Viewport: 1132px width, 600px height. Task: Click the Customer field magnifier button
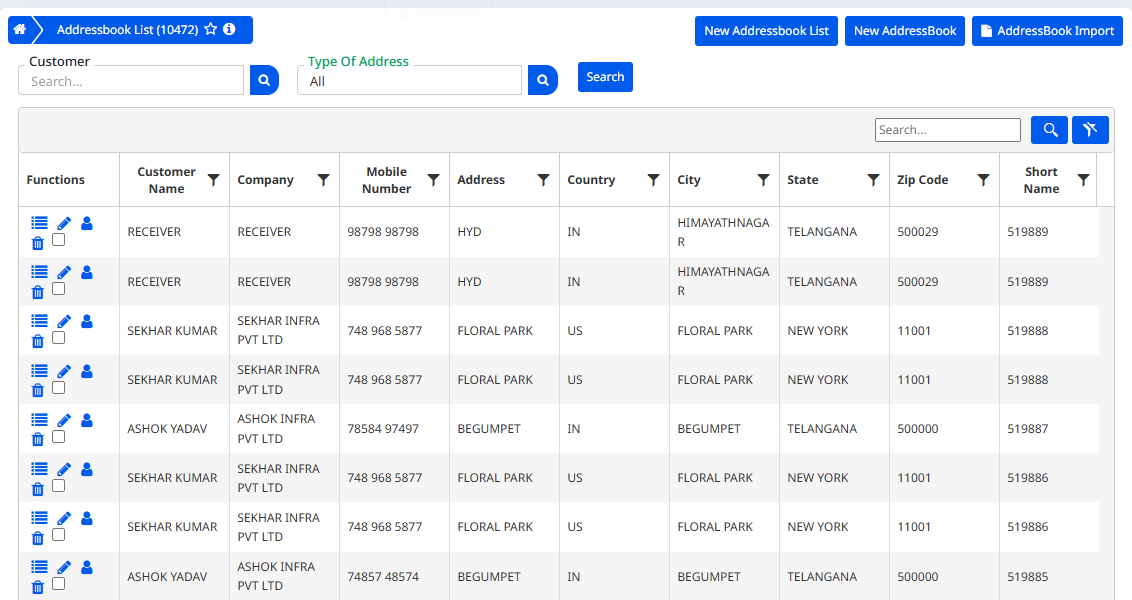click(264, 80)
